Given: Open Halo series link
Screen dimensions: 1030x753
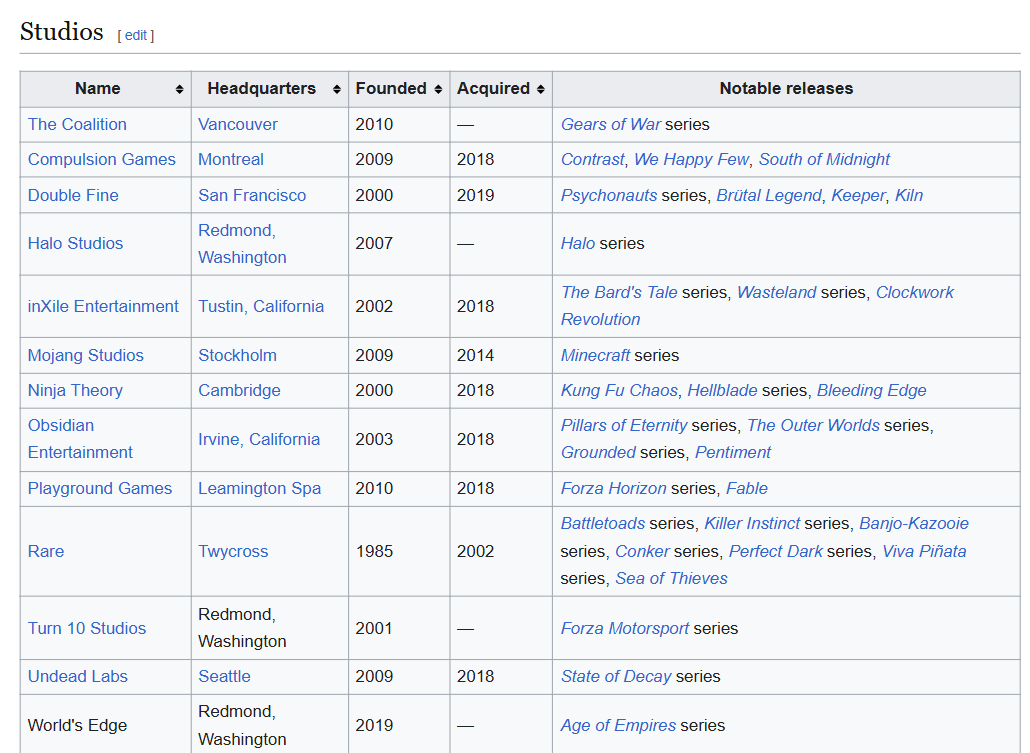Looking at the screenshot, I should pos(577,243).
